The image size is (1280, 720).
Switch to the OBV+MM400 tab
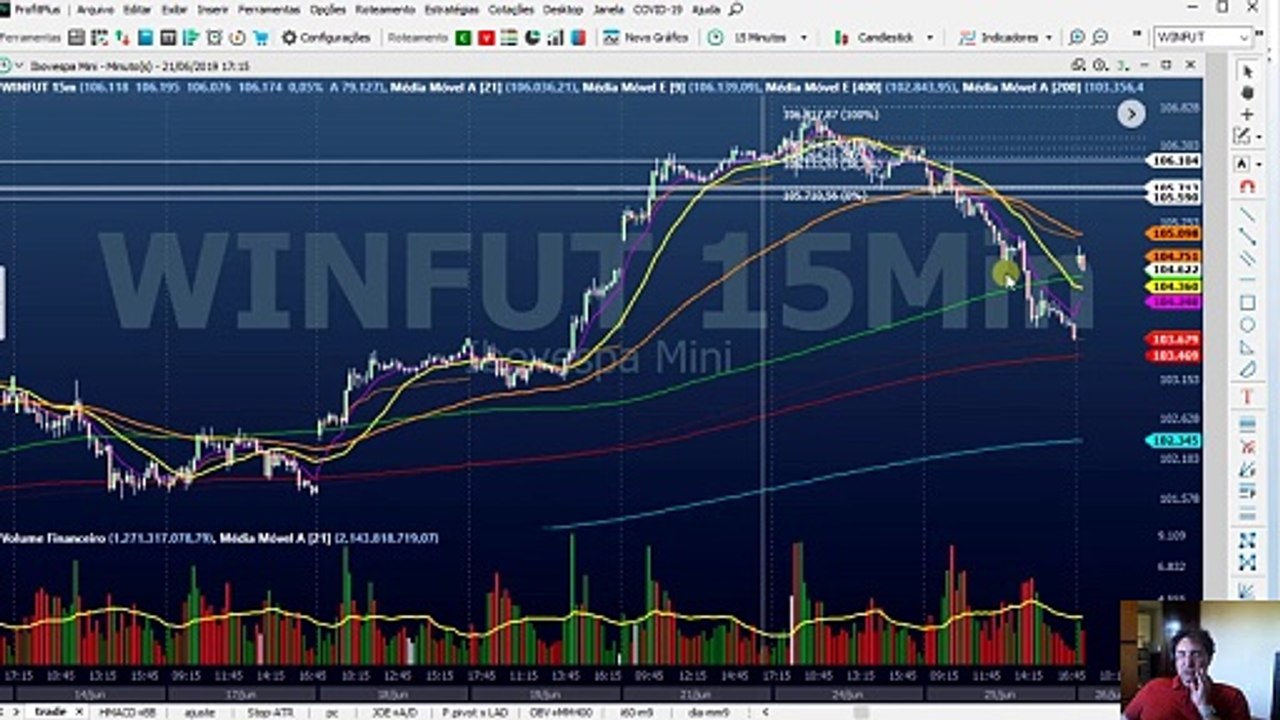pyautogui.click(x=561, y=713)
